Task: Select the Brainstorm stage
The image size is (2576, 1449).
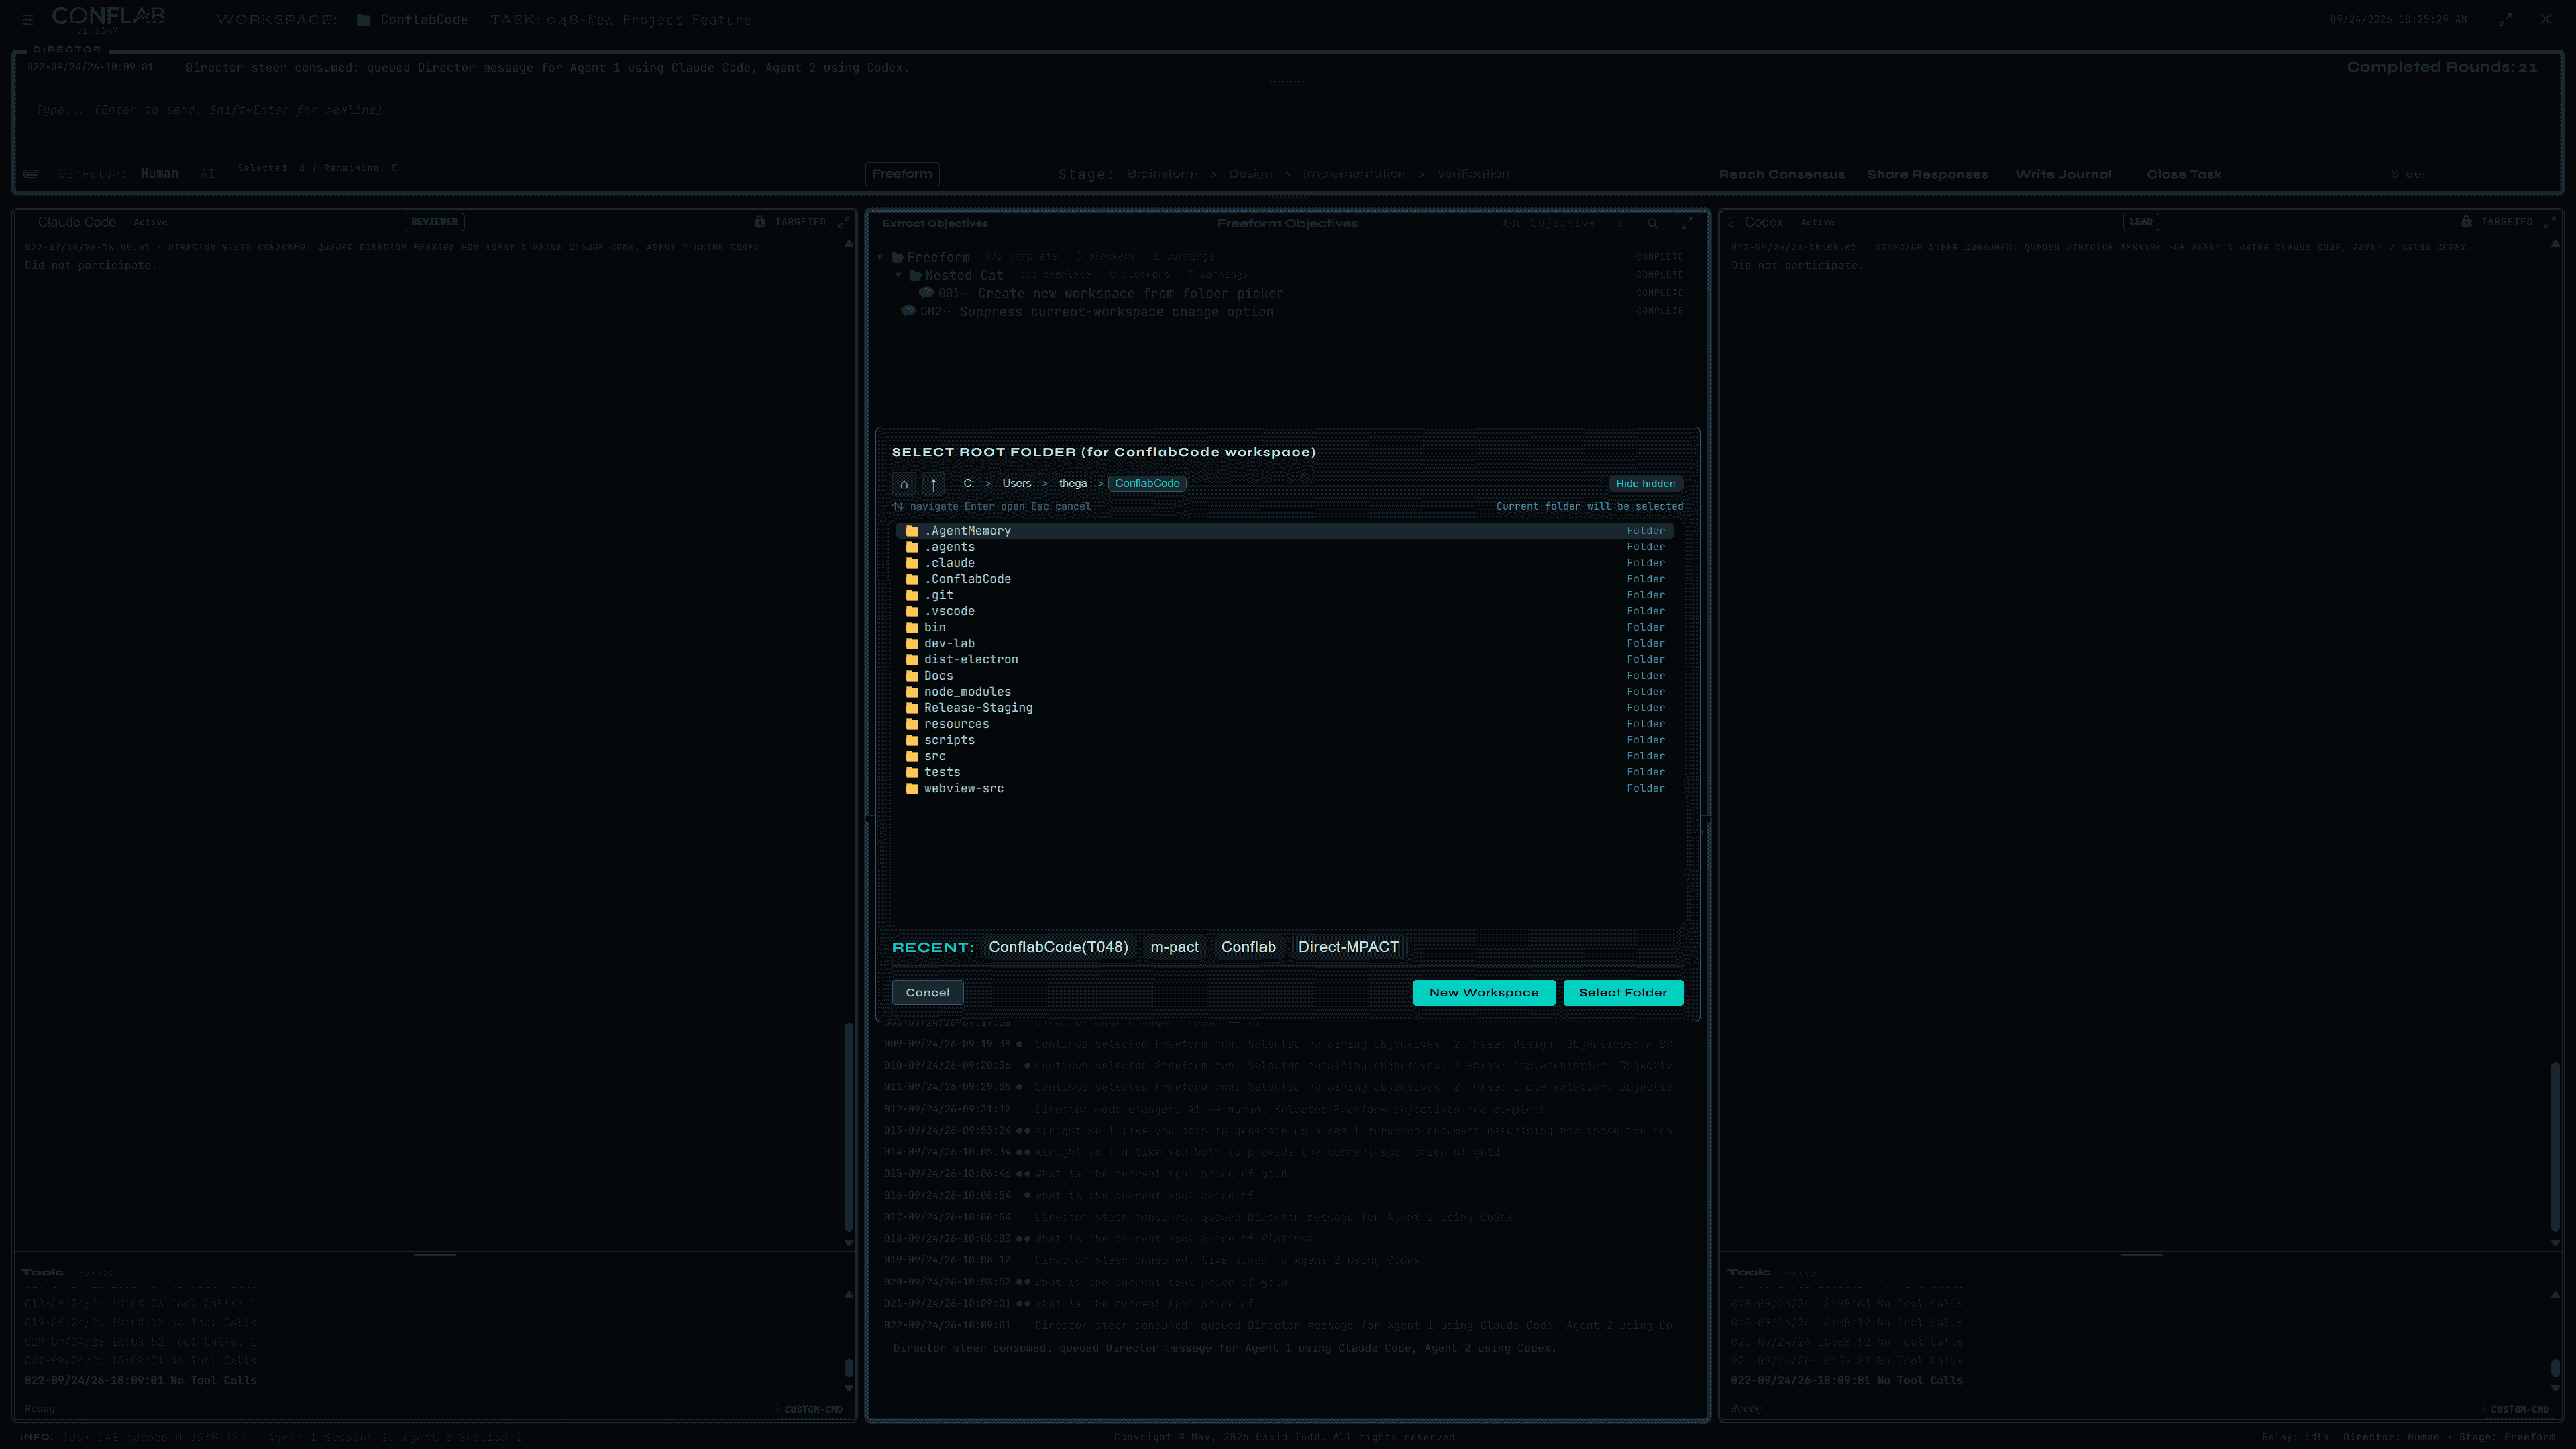Action: pos(1162,174)
